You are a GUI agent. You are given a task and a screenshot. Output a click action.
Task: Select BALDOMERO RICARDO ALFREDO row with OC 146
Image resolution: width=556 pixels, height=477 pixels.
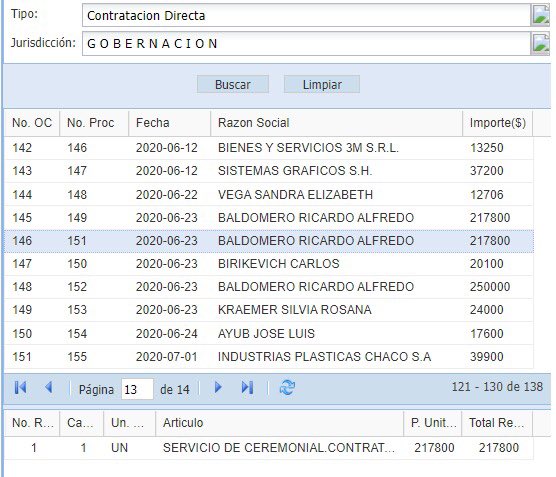[x=269, y=241]
